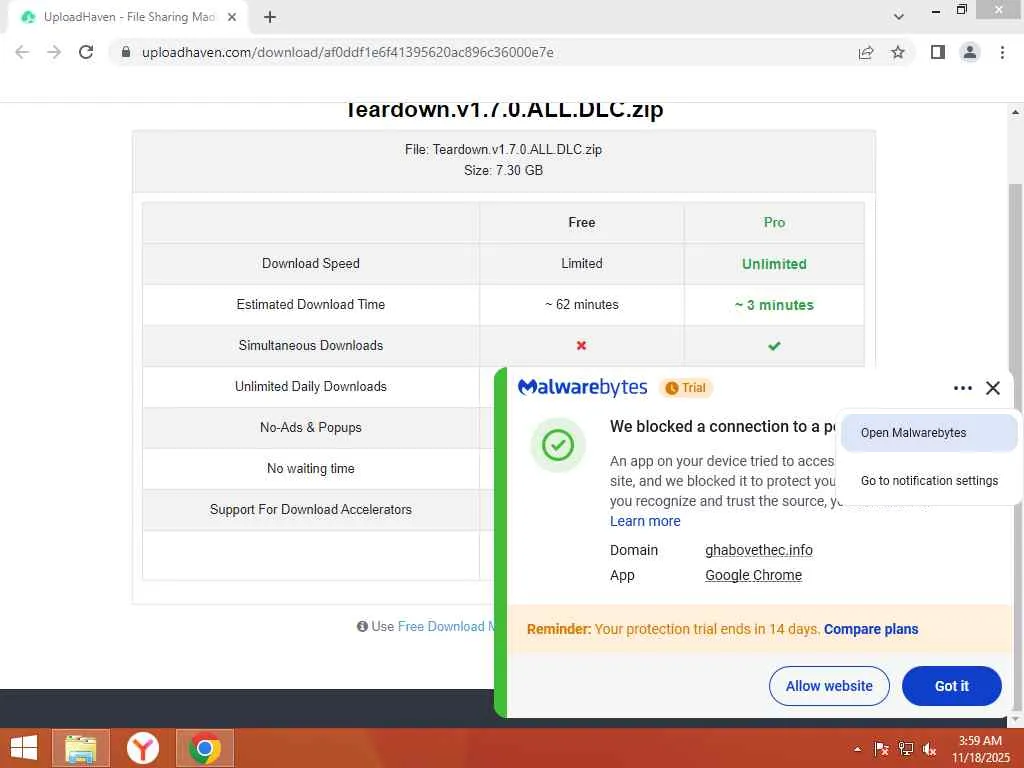Click the browser back arrow
Image resolution: width=1024 pixels, height=768 pixels.
[x=22, y=52]
